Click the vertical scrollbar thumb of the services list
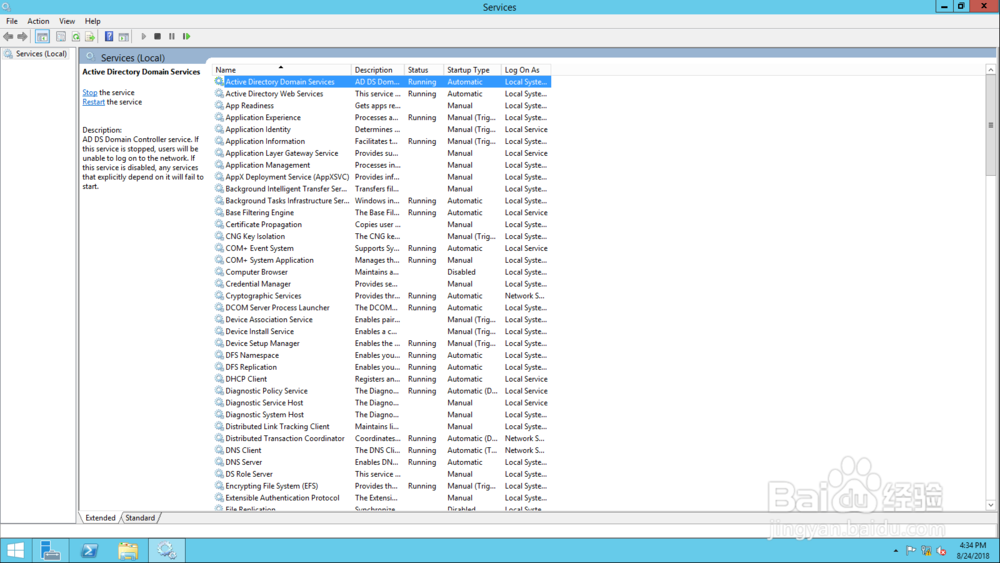The image size is (1000, 563). click(990, 125)
